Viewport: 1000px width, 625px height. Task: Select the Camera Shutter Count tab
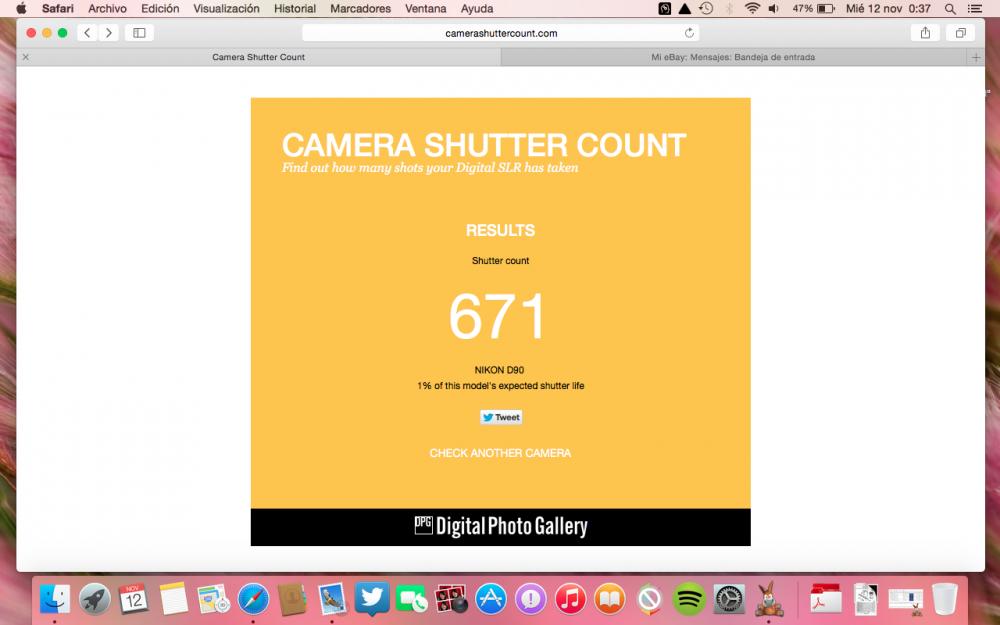(258, 57)
